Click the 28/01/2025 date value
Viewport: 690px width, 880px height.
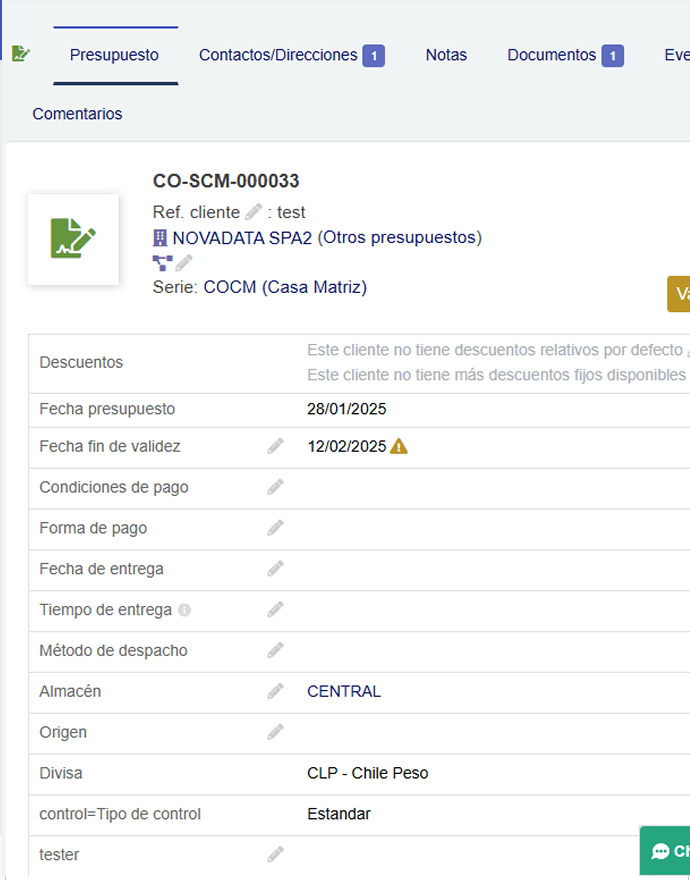(346, 409)
